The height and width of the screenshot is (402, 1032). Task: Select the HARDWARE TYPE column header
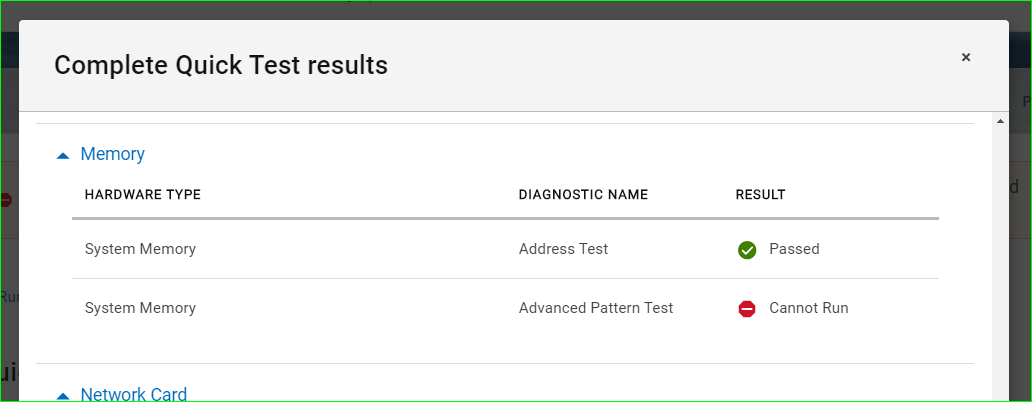coord(143,195)
